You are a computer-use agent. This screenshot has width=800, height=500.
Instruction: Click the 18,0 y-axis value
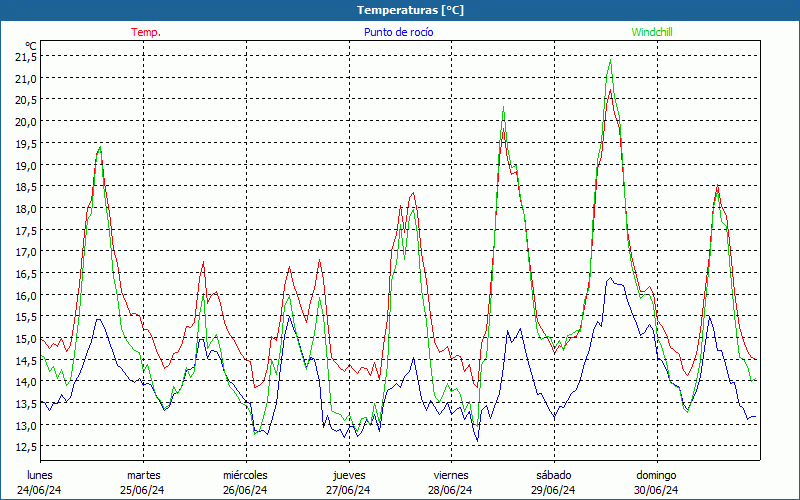26,209
